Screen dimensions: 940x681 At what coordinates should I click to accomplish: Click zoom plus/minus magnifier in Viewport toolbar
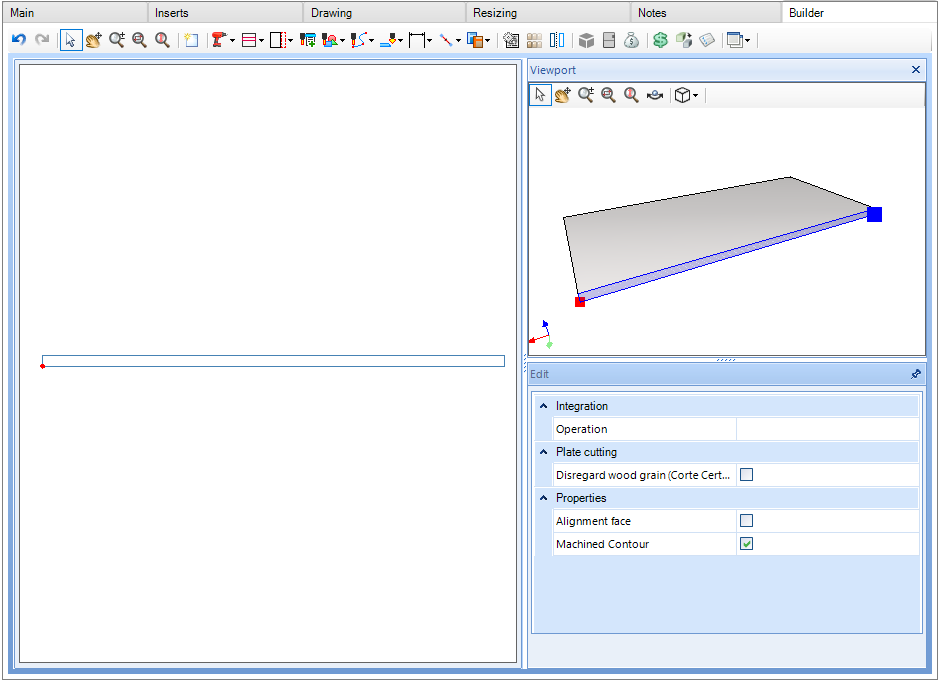point(586,95)
